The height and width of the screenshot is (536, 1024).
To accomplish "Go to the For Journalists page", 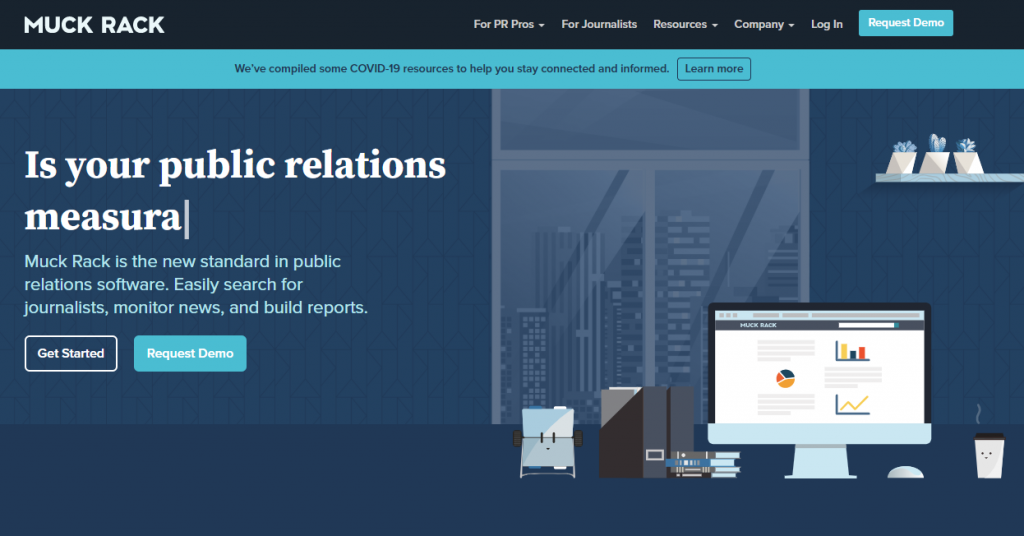I will tap(599, 24).
